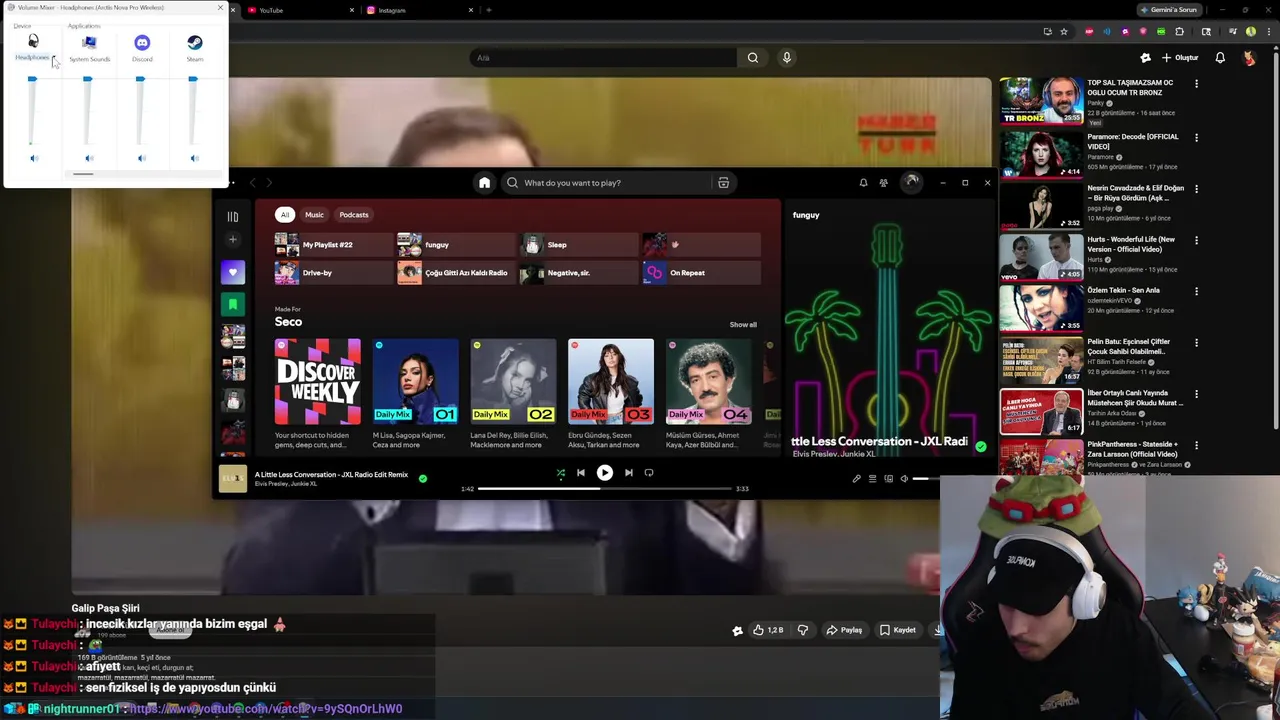This screenshot has height=720, width=1280.
Task: Click YouTube search magnifier button
Action: coord(753,58)
